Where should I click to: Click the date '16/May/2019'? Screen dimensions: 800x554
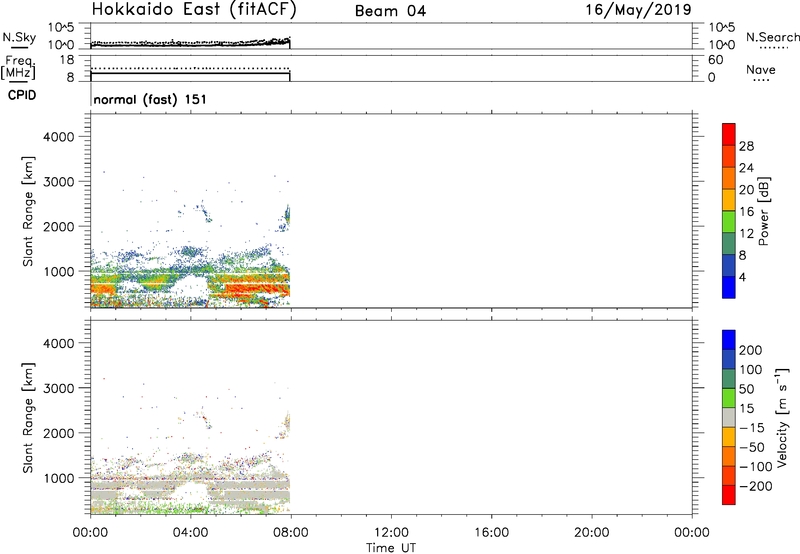(638, 10)
